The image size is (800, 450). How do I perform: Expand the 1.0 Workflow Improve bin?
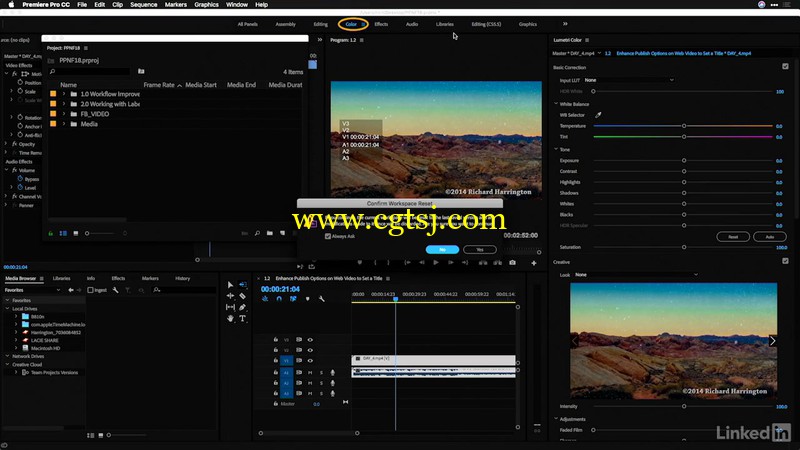pos(64,94)
